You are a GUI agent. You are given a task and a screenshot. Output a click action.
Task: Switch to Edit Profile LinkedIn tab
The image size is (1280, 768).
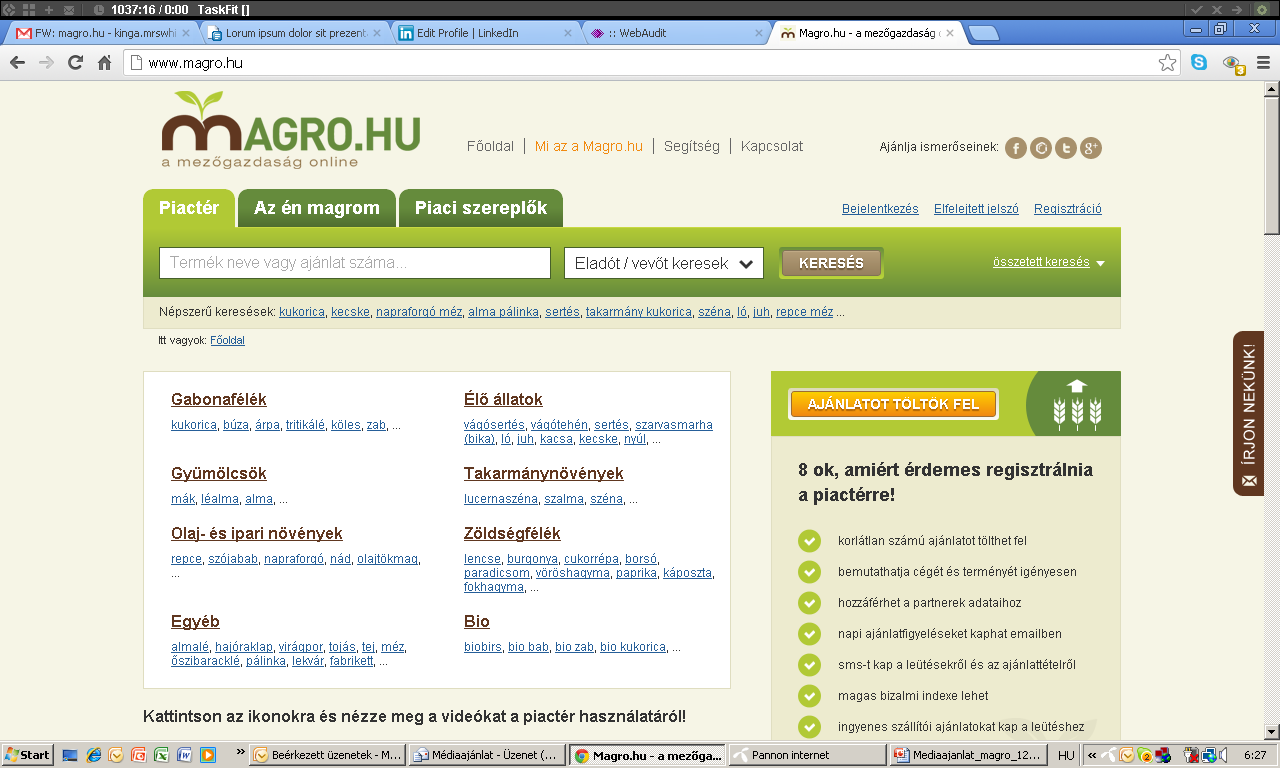pos(486,33)
